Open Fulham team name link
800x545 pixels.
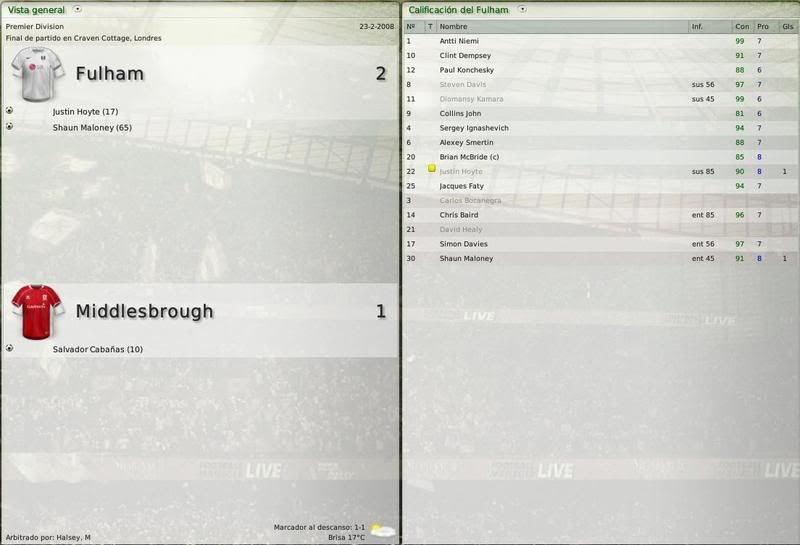[x=110, y=74]
